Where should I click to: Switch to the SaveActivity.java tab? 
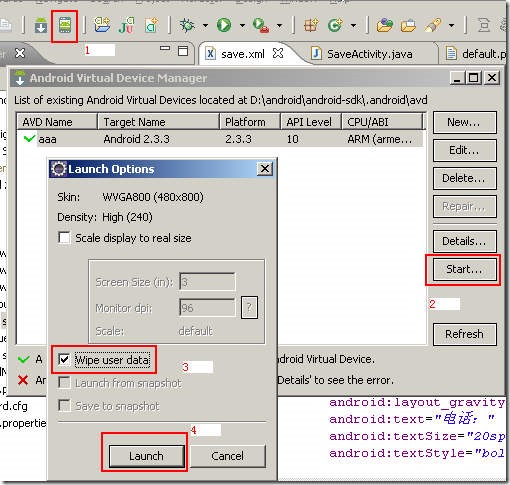369,54
